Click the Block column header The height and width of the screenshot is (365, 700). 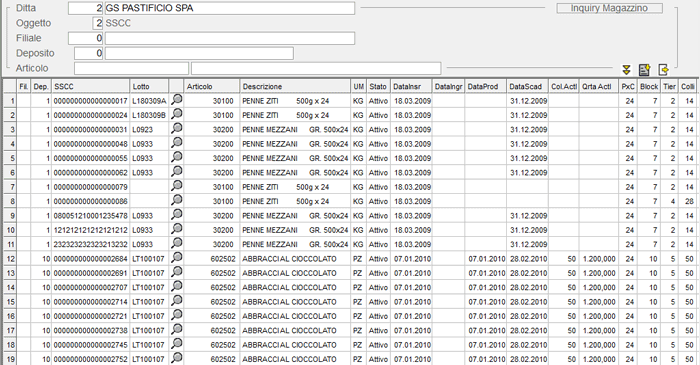649,87
